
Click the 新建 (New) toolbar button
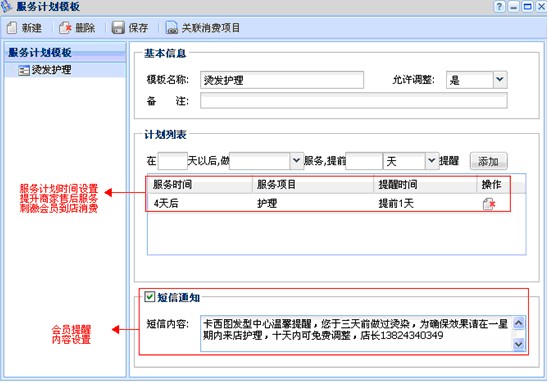pyautogui.click(x=24, y=28)
